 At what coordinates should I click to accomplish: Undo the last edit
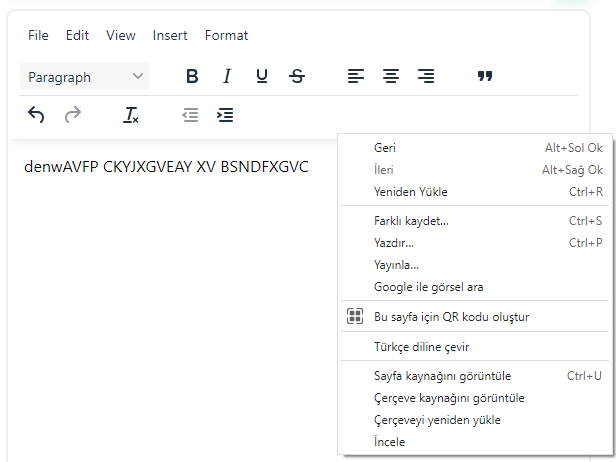click(36, 115)
